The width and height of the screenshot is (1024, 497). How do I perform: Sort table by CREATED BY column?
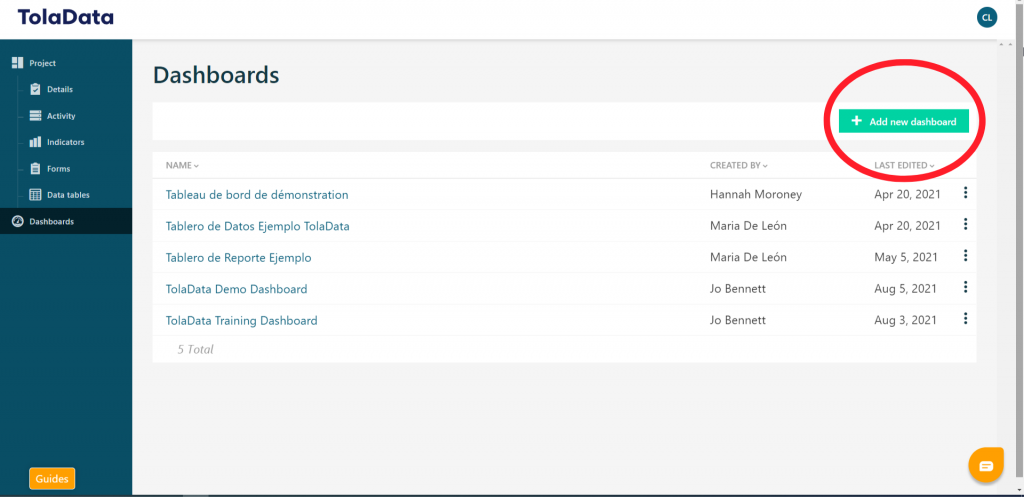[x=739, y=165]
